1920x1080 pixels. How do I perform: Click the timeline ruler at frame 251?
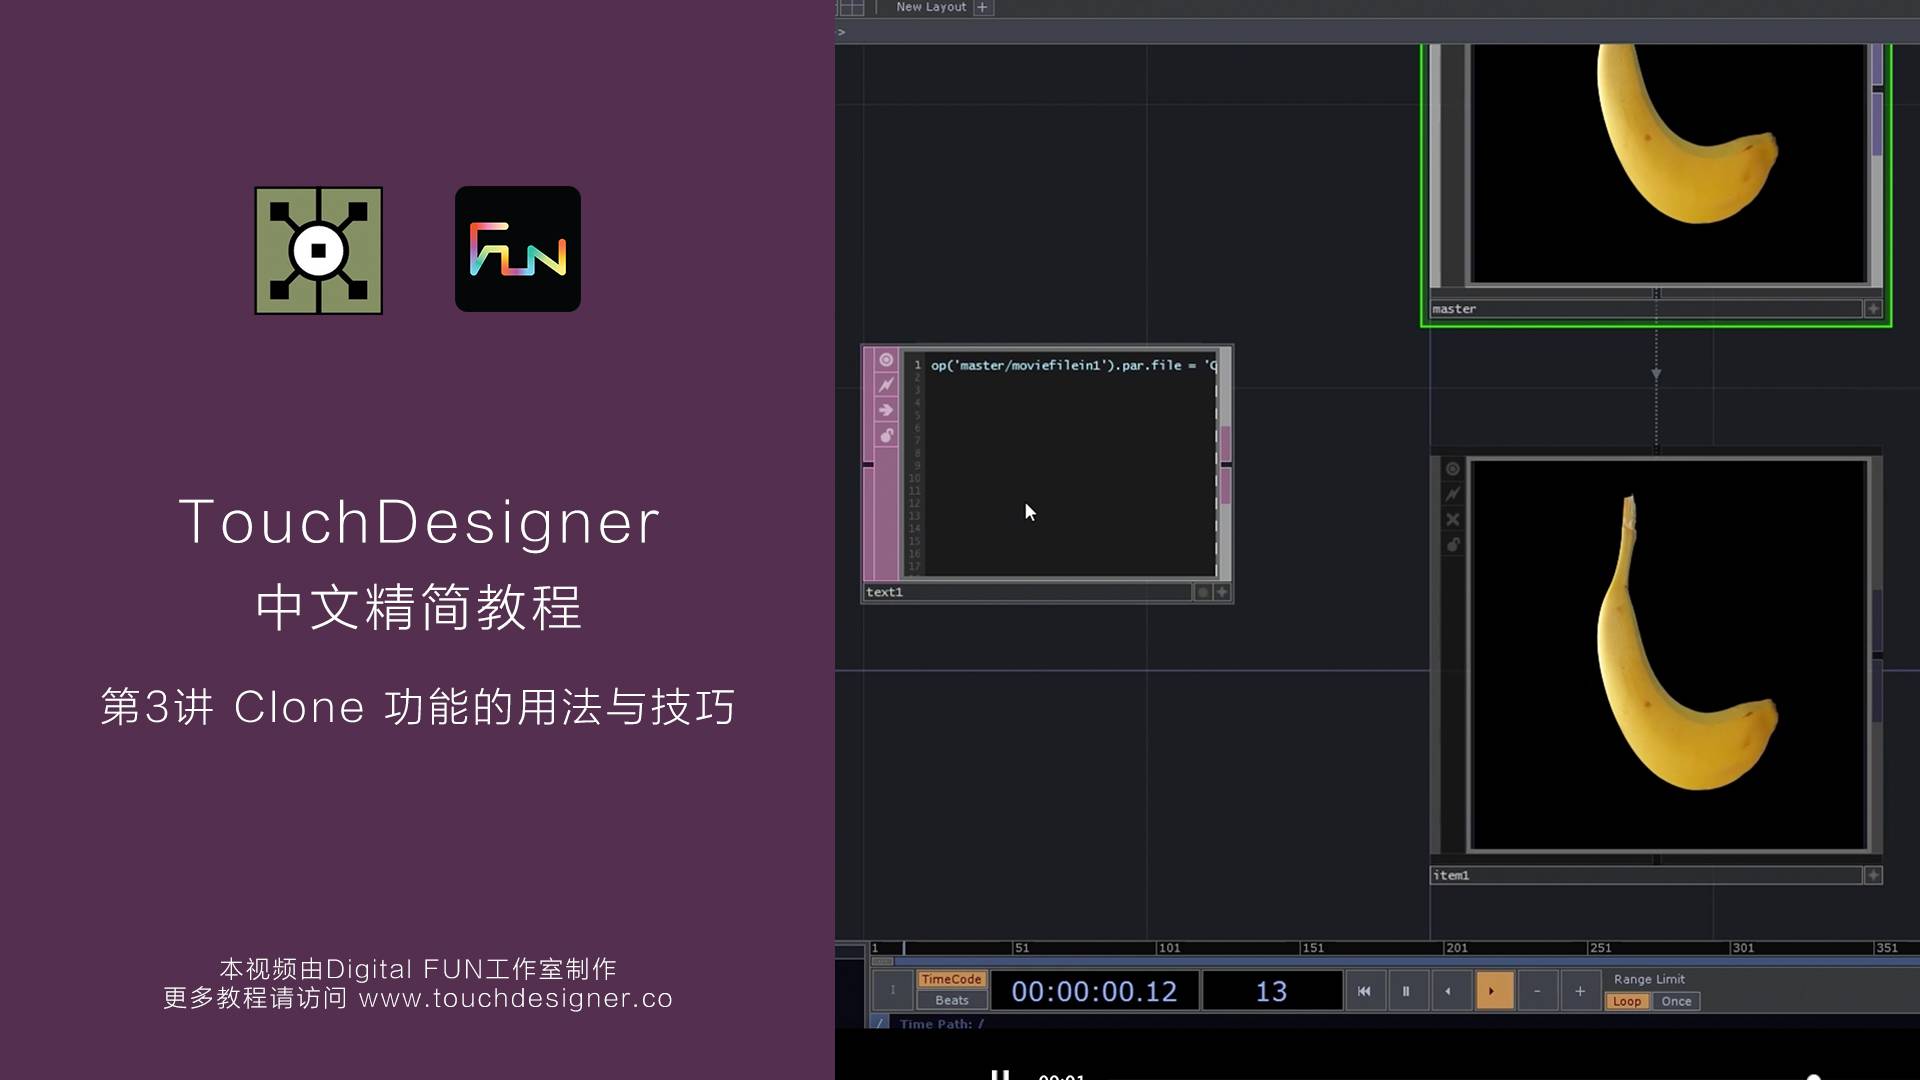1600,947
